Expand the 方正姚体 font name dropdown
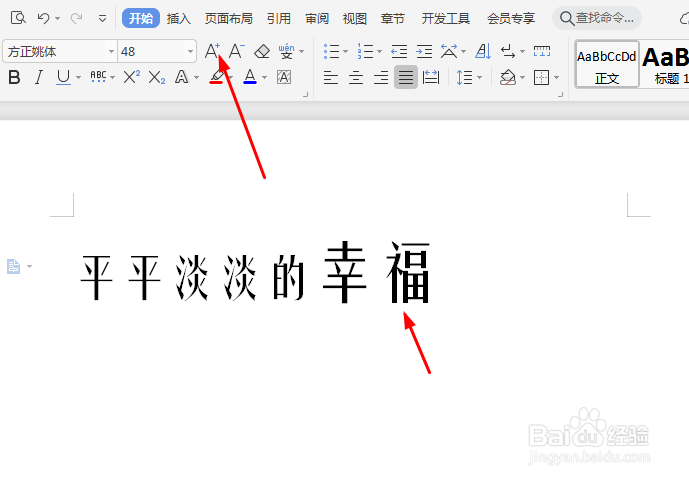Image resolution: width=689 pixels, height=481 pixels. tap(111, 51)
